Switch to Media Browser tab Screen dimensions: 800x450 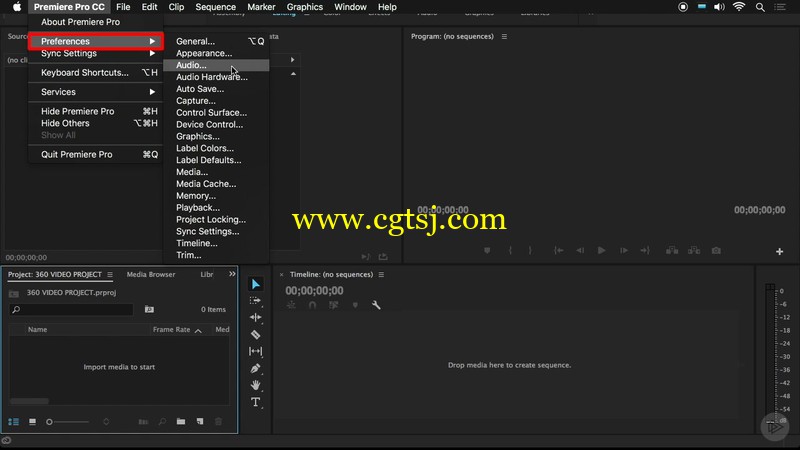(151, 274)
